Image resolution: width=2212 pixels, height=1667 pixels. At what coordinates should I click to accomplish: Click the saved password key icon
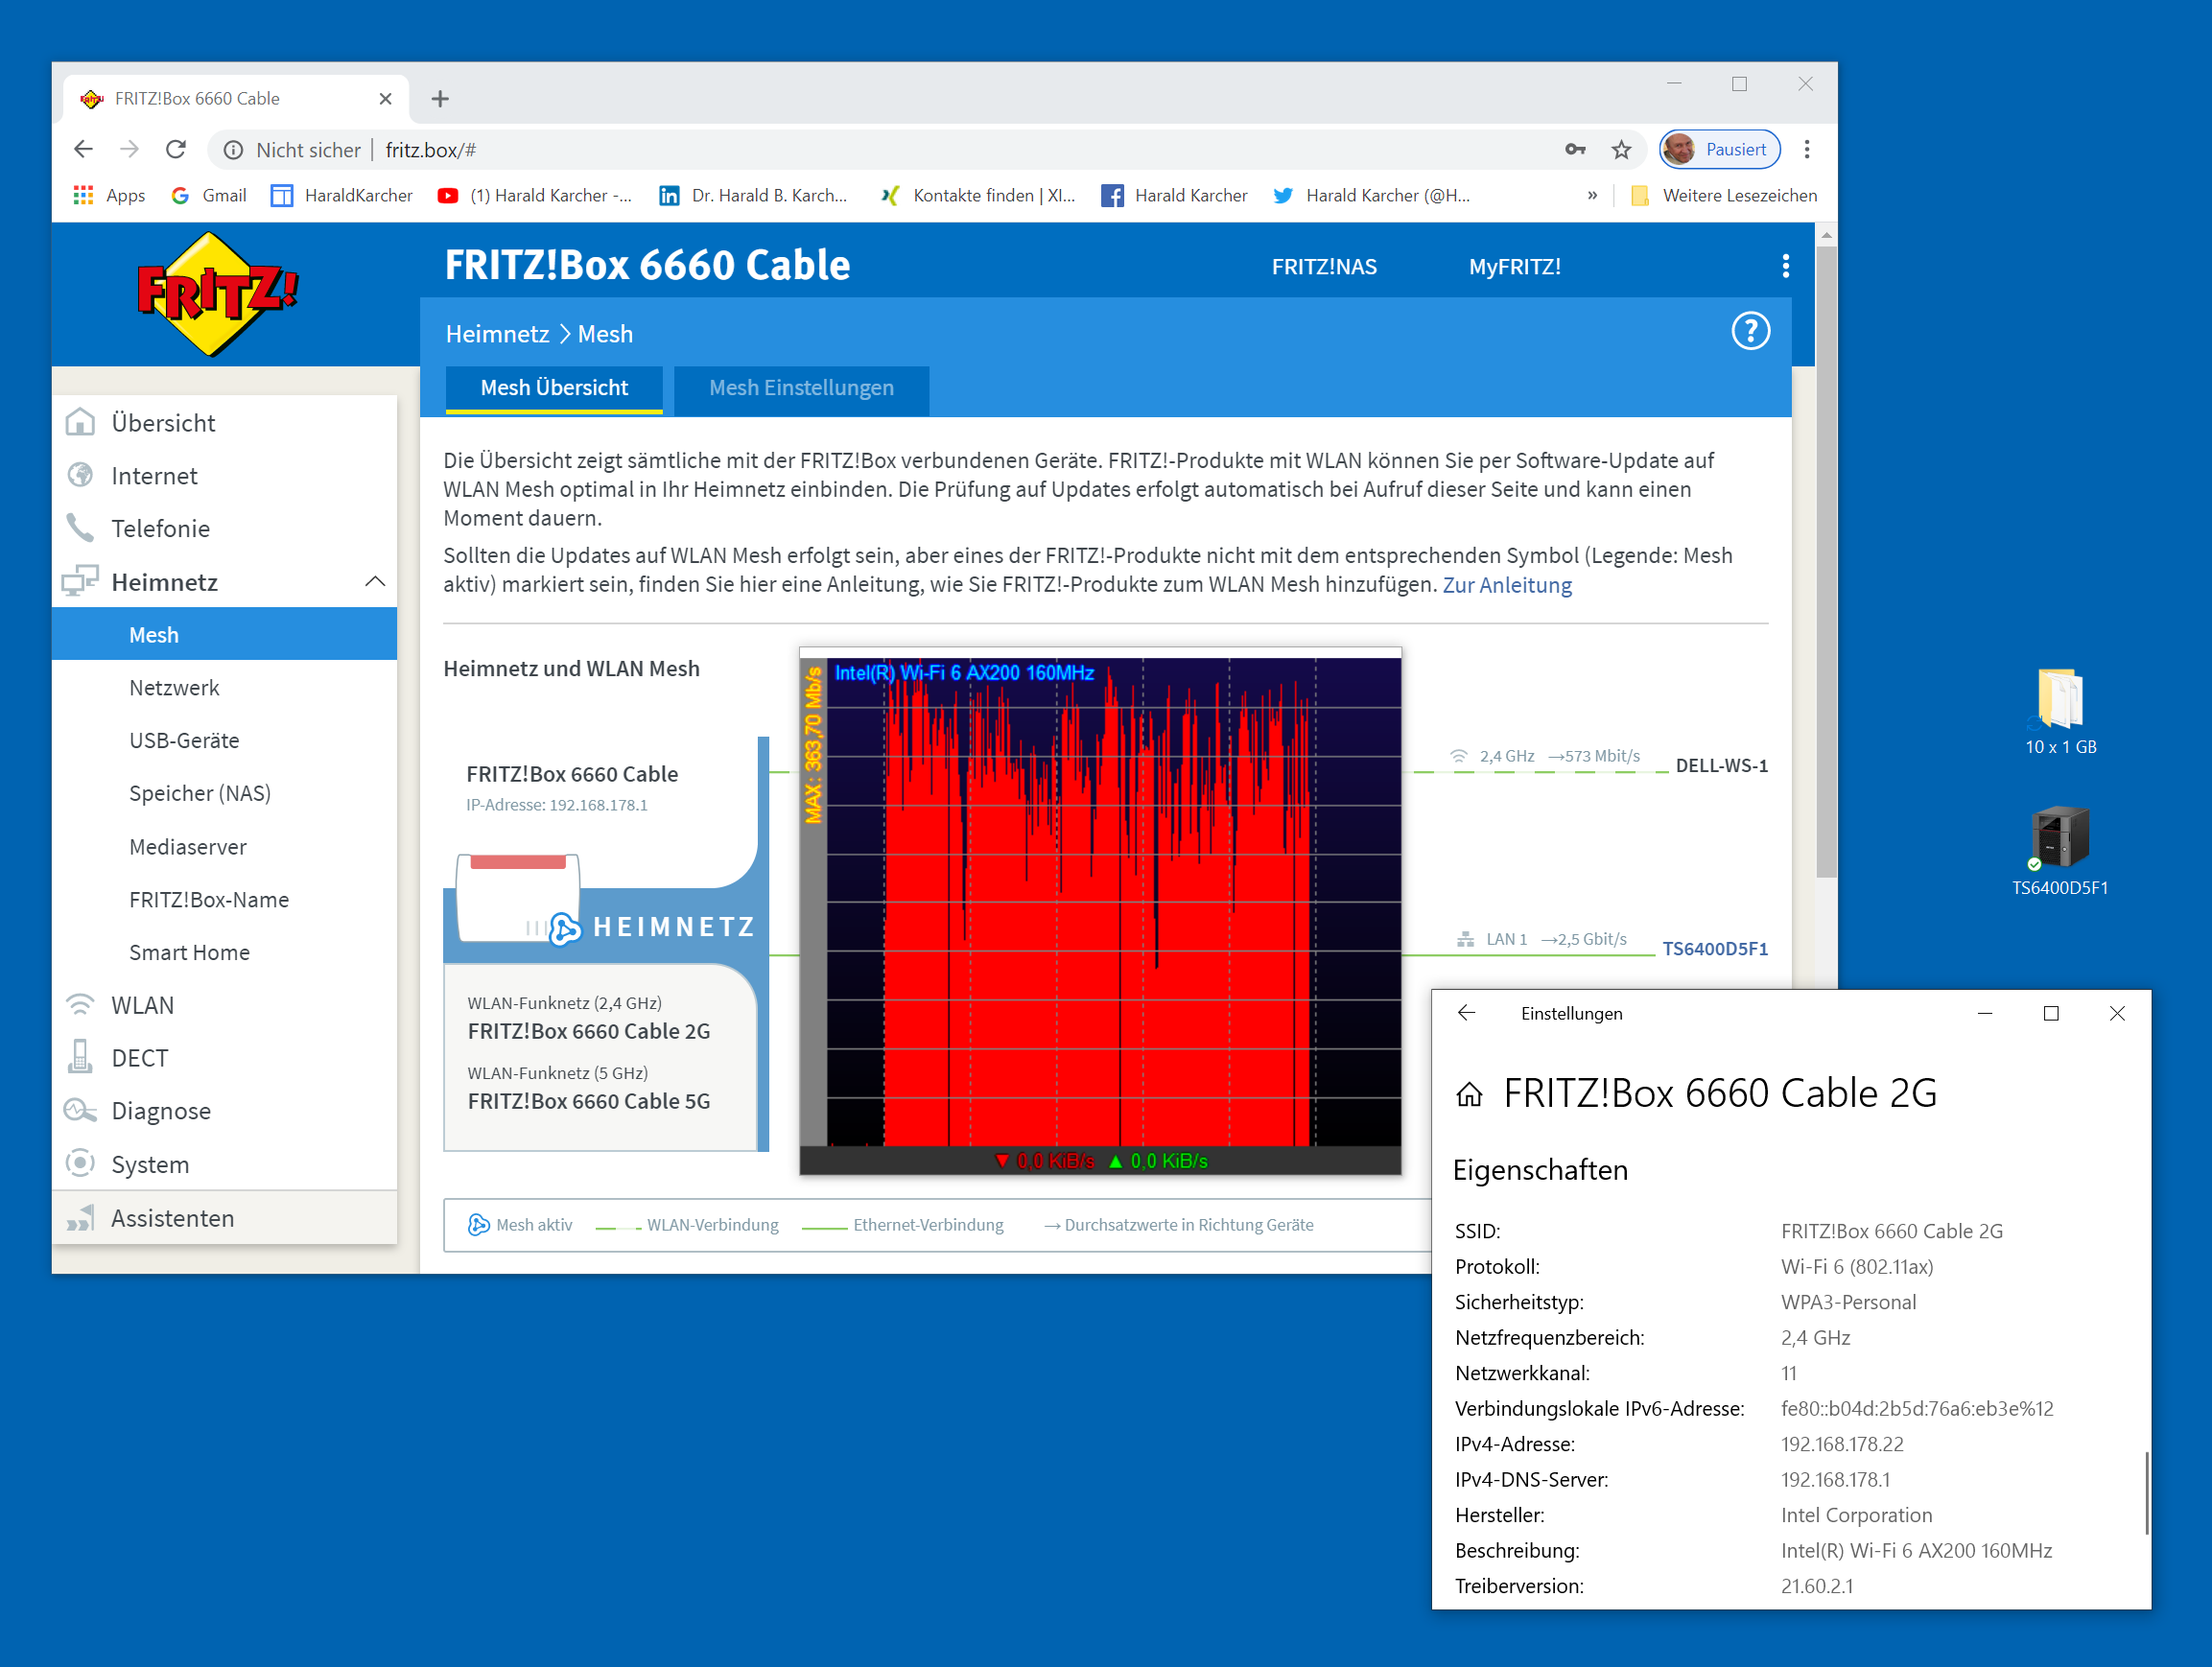1575,150
